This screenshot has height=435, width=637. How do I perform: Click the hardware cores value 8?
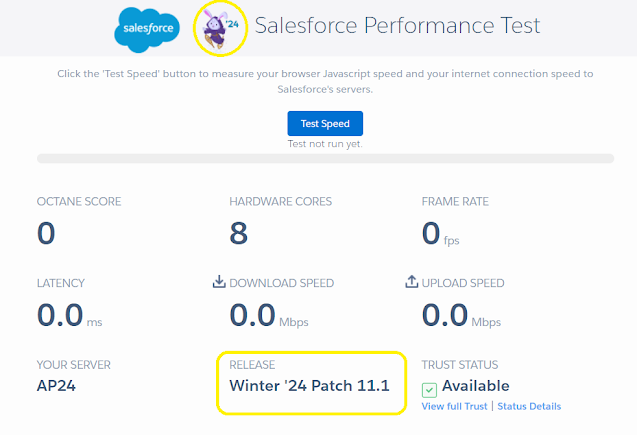pyautogui.click(x=238, y=234)
